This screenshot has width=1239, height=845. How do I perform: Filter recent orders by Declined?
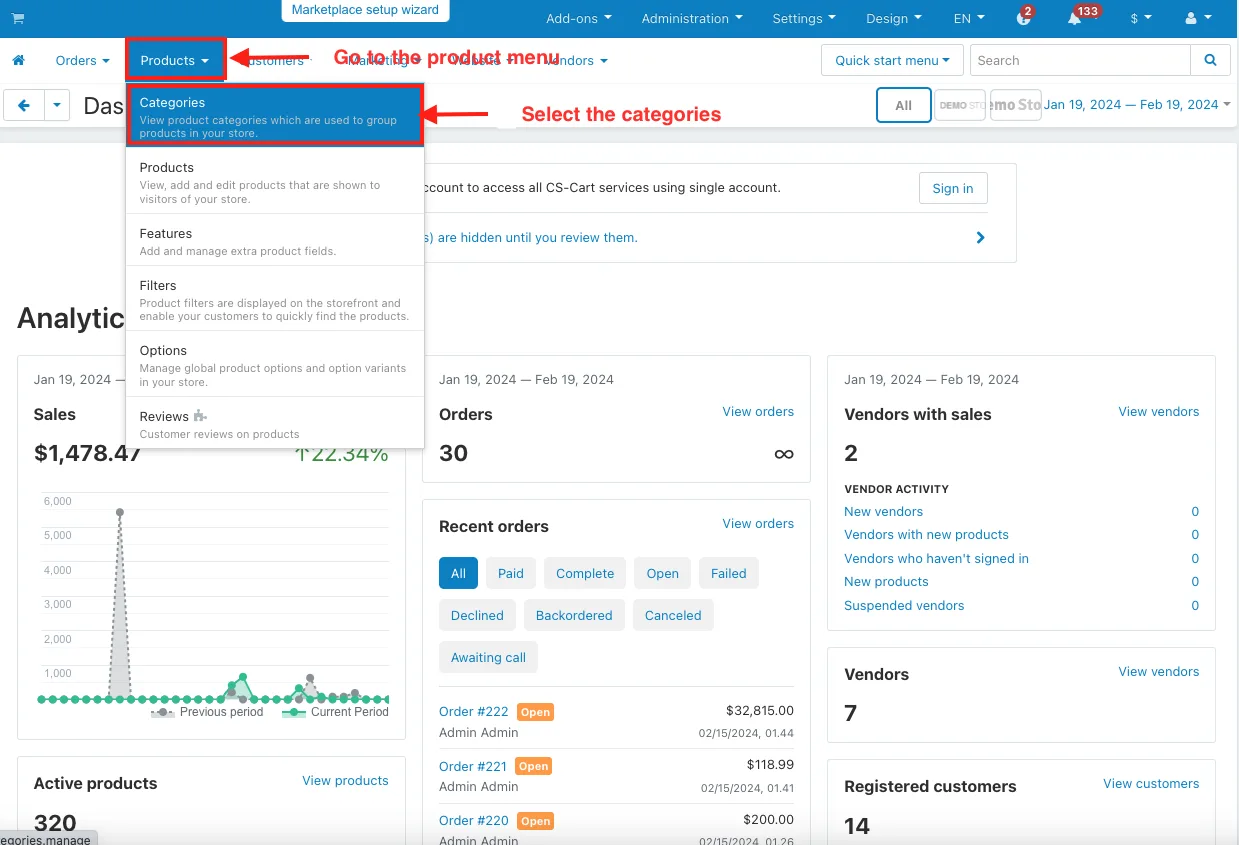click(477, 615)
